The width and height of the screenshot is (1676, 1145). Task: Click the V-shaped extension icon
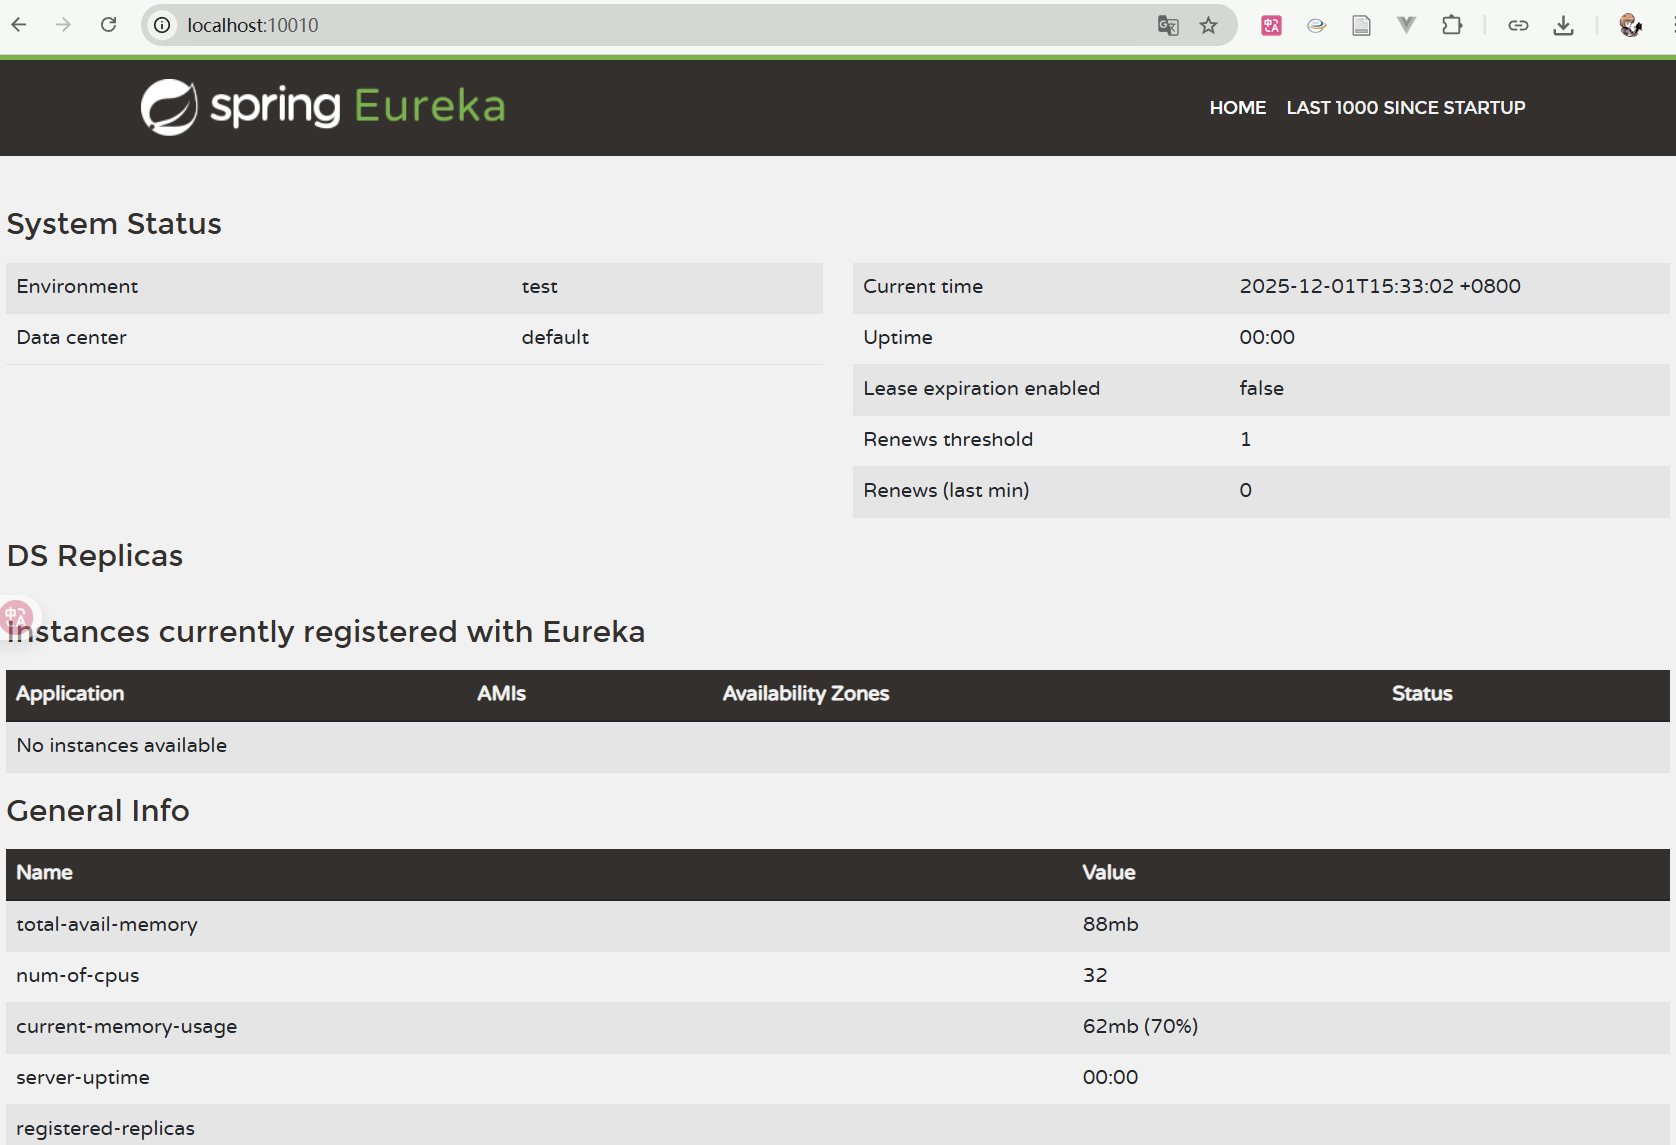click(1406, 25)
